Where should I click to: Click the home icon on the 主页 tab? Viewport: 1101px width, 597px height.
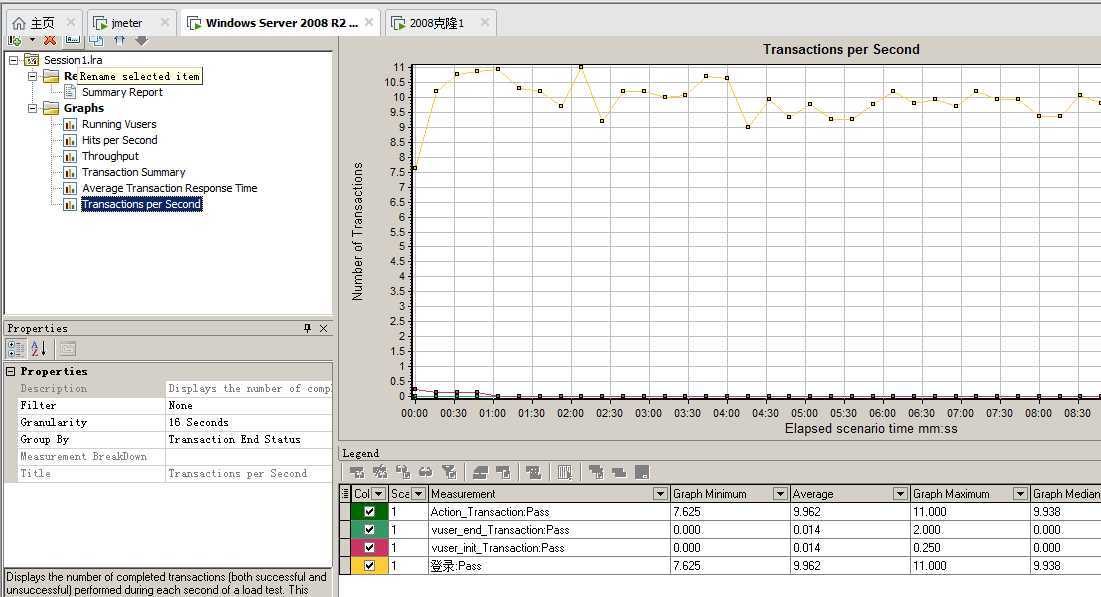click(x=19, y=23)
